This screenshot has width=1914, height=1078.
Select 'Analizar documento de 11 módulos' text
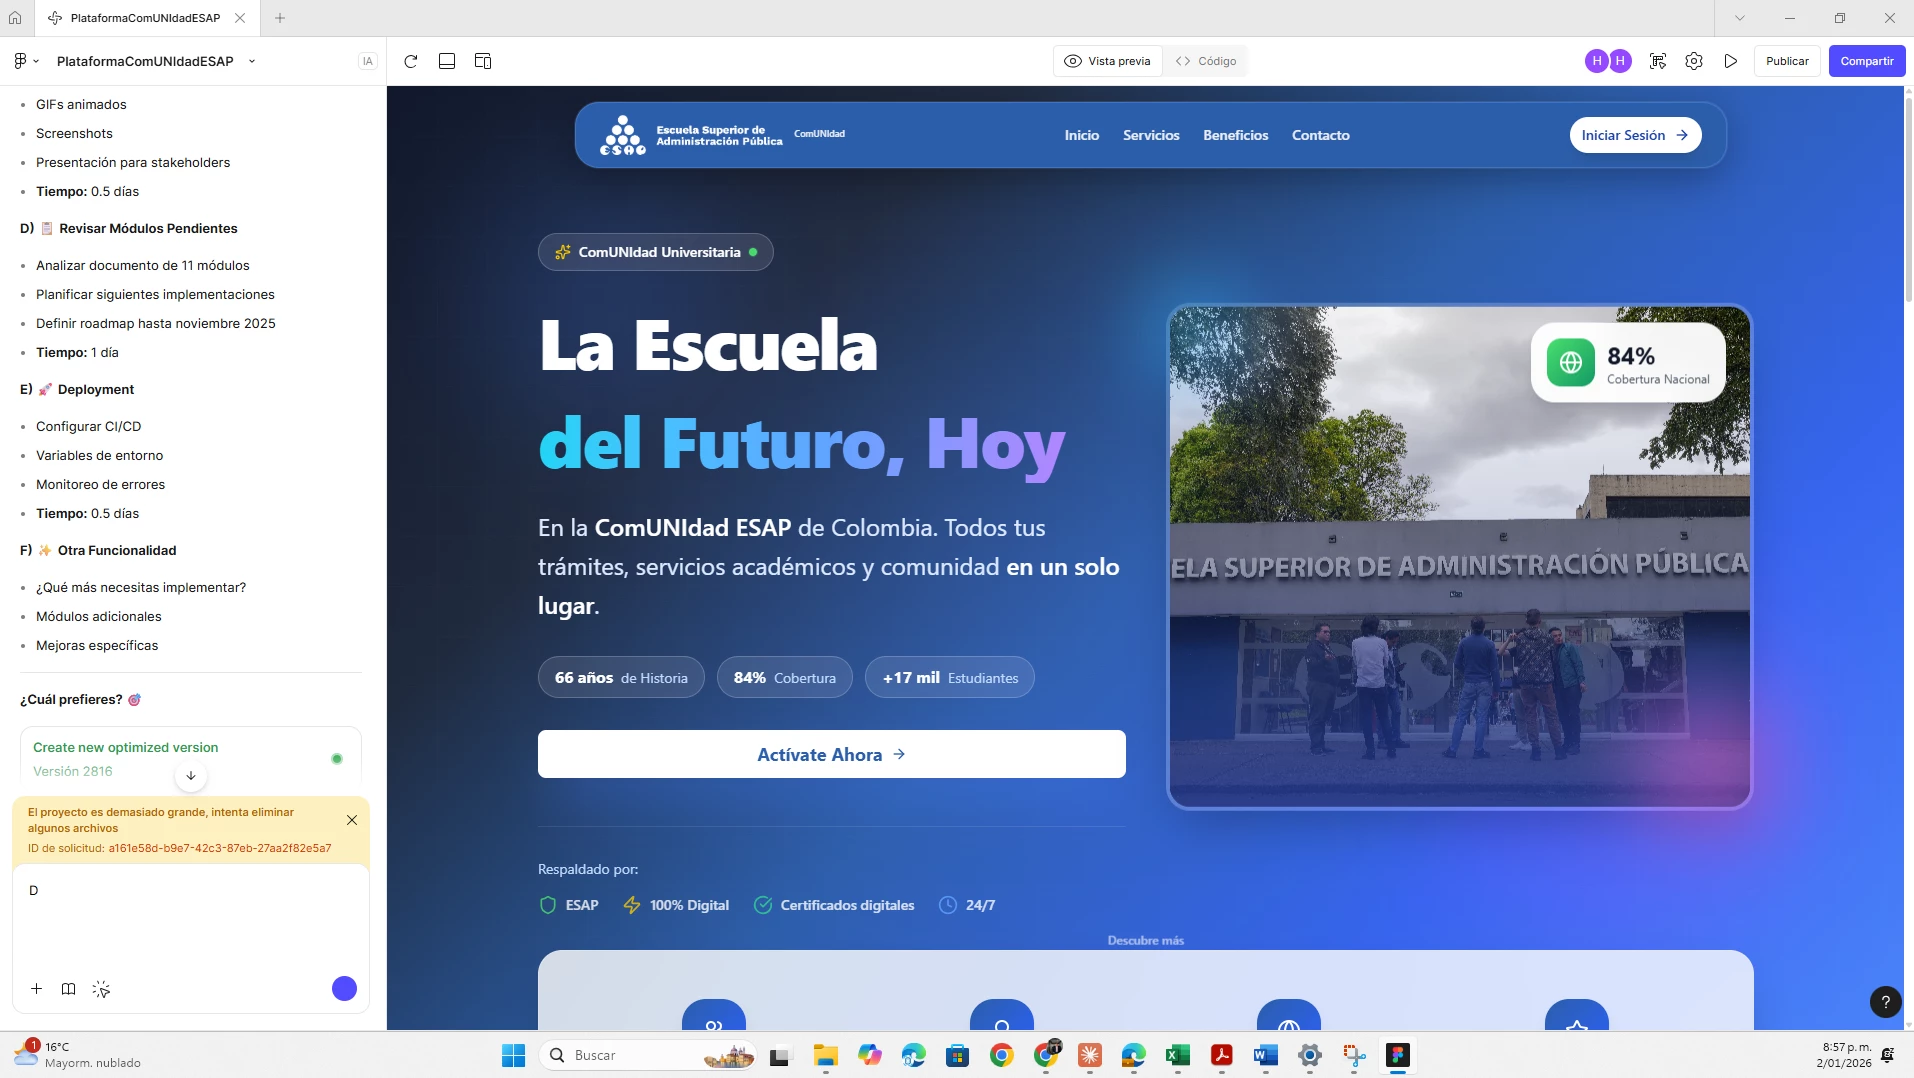[143, 265]
